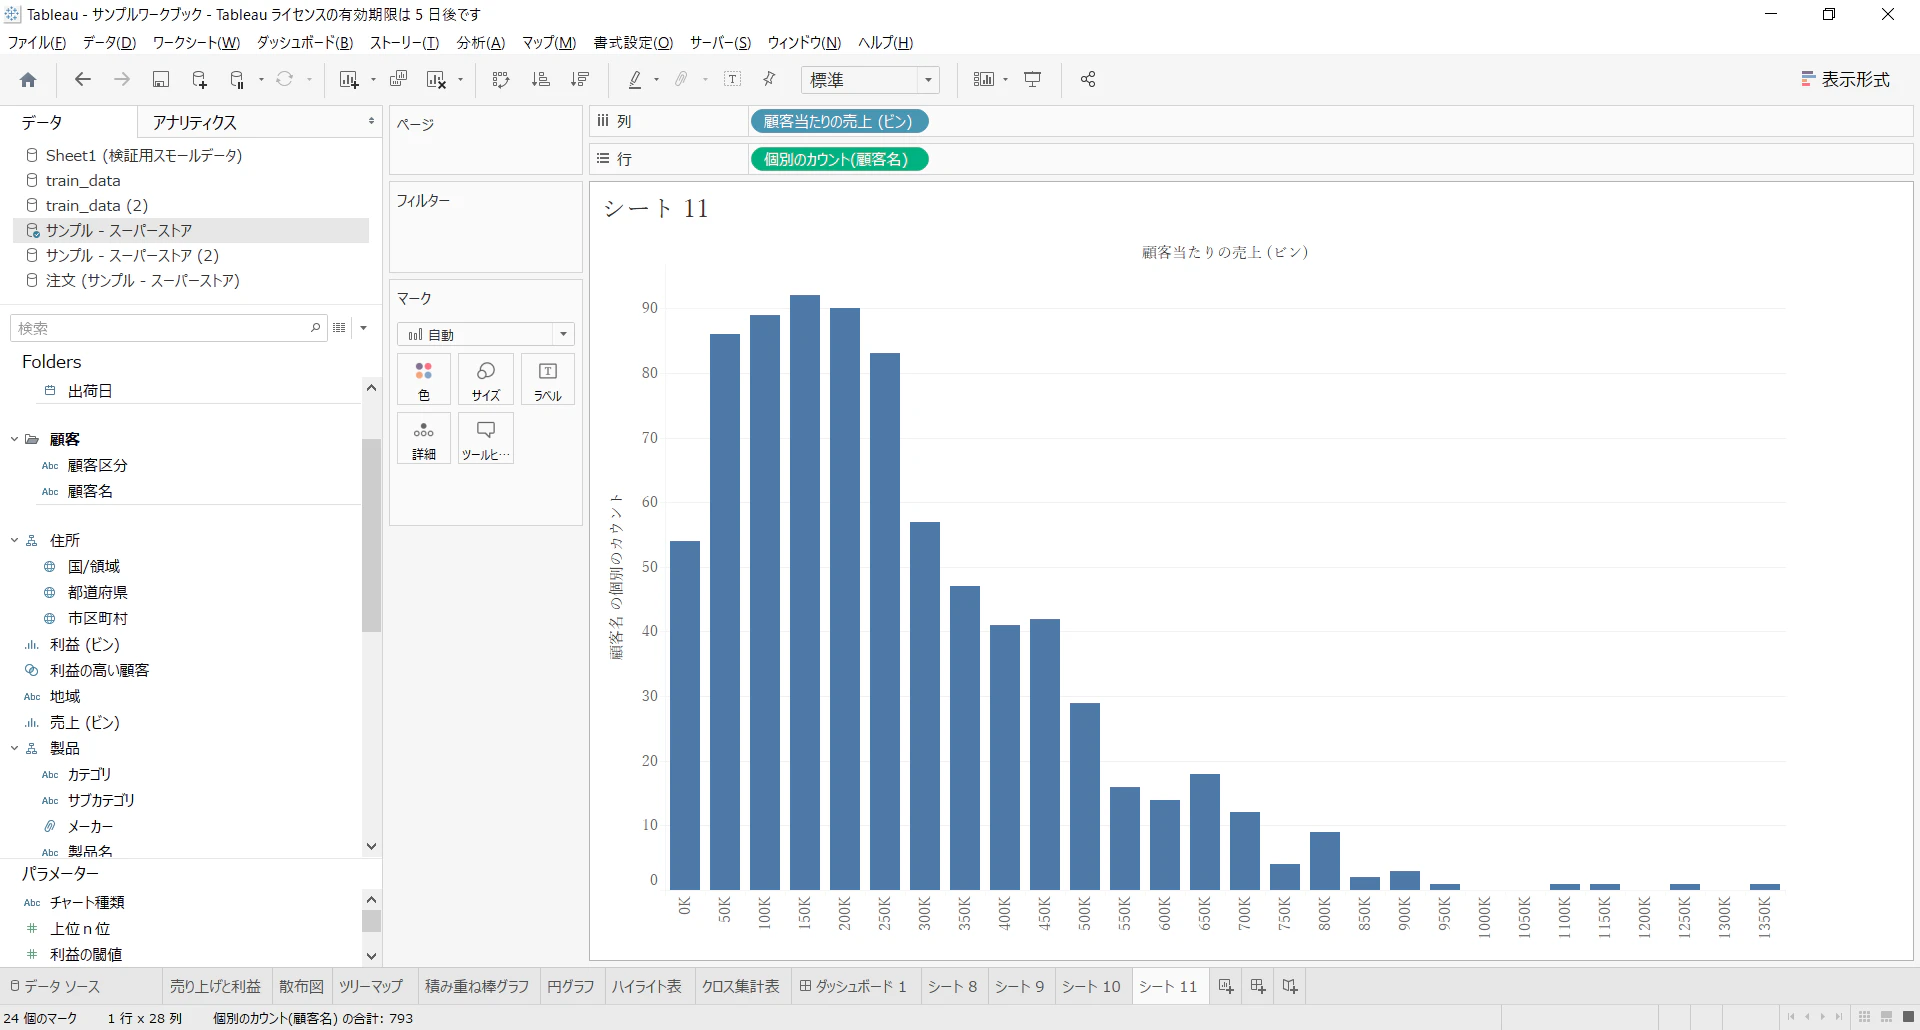Collapse the 顧客 folder
This screenshot has height=1030, width=1920.
14,439
